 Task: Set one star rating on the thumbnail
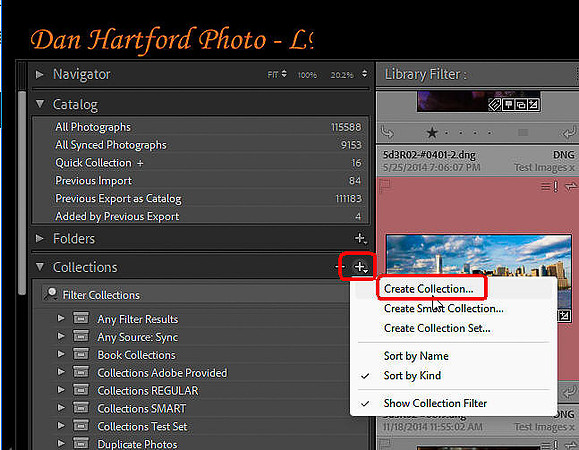click(x=432, y=132)
